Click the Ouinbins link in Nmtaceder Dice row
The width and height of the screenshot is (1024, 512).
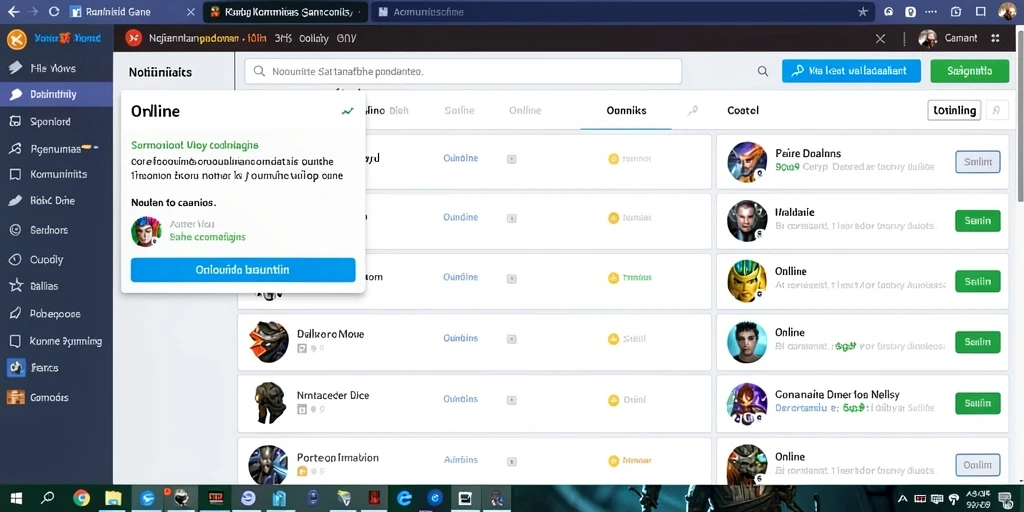tap(460, 398)
